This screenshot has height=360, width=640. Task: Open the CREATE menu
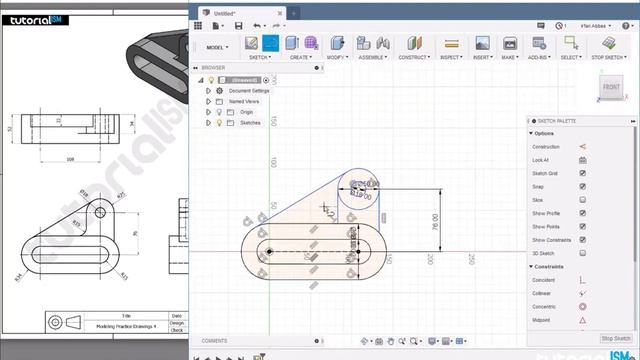coord(301,58)
